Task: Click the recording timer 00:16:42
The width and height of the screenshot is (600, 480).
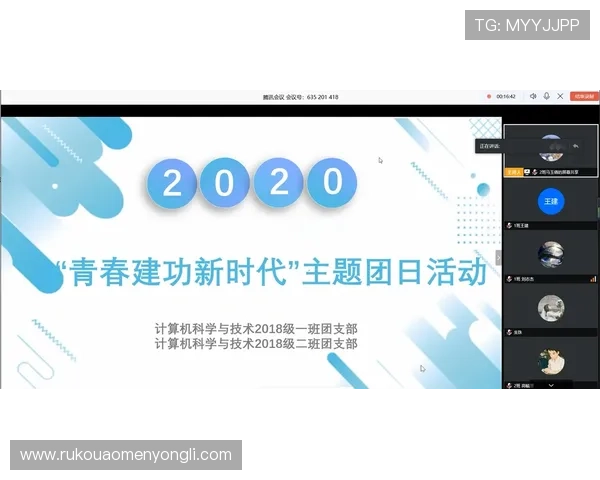Action: tap(506, 96)
